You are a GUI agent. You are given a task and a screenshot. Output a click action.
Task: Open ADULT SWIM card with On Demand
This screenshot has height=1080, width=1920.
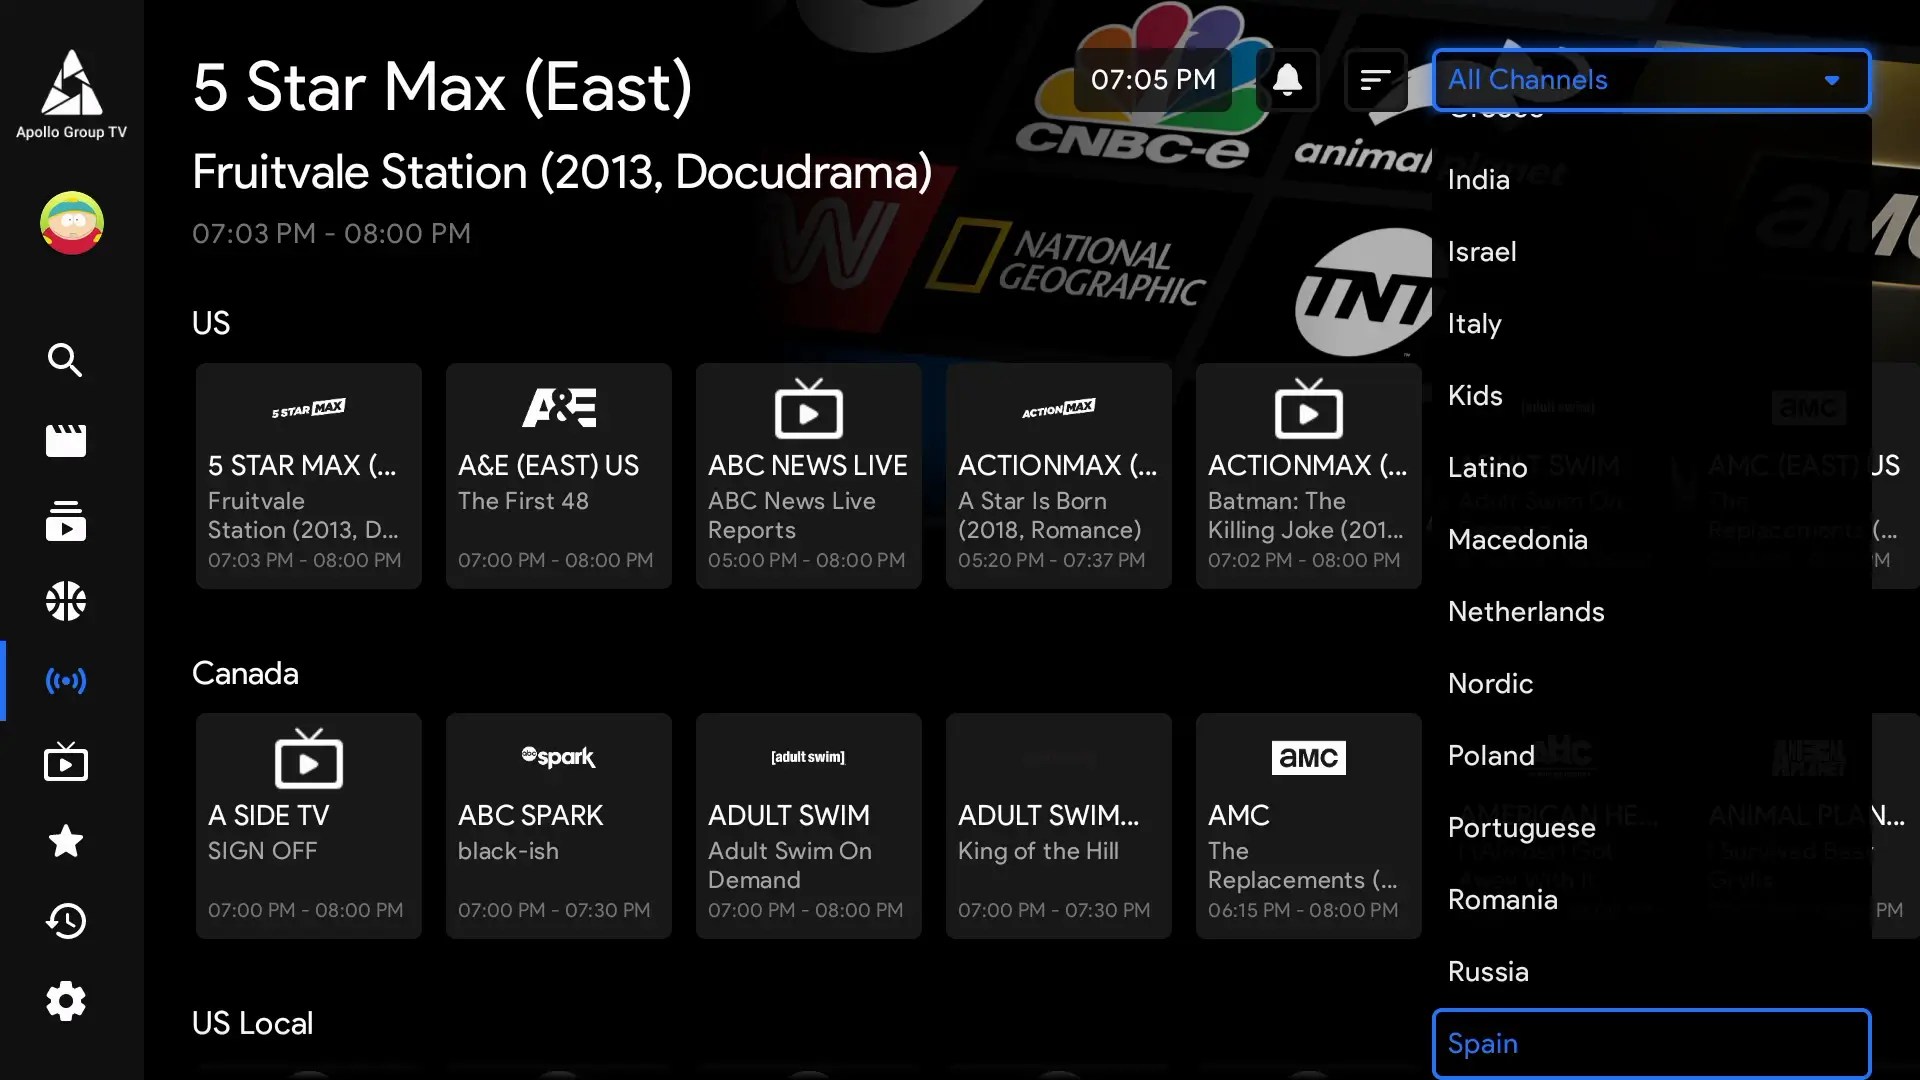click(x=809, y=826)
